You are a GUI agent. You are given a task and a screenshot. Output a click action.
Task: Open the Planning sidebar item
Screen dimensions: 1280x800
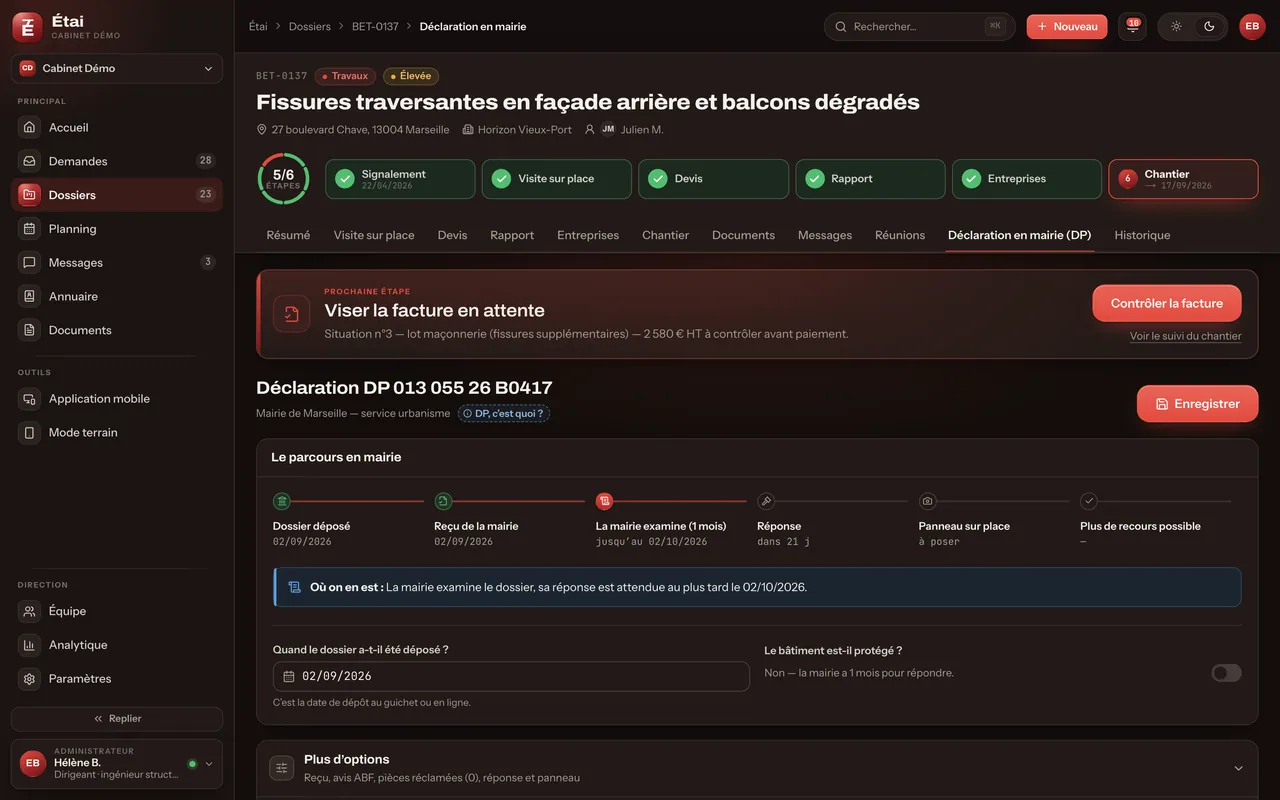click(117, 229)
